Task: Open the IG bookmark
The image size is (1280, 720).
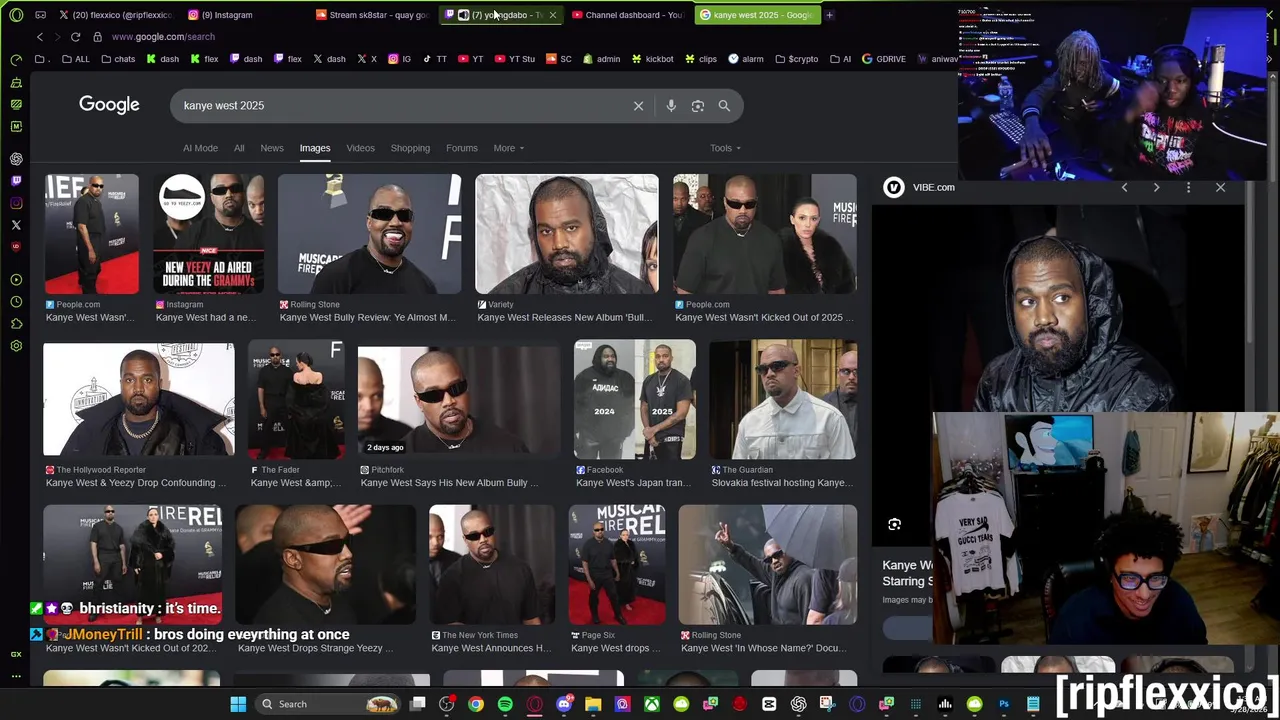Action: (x=399, y=59)
